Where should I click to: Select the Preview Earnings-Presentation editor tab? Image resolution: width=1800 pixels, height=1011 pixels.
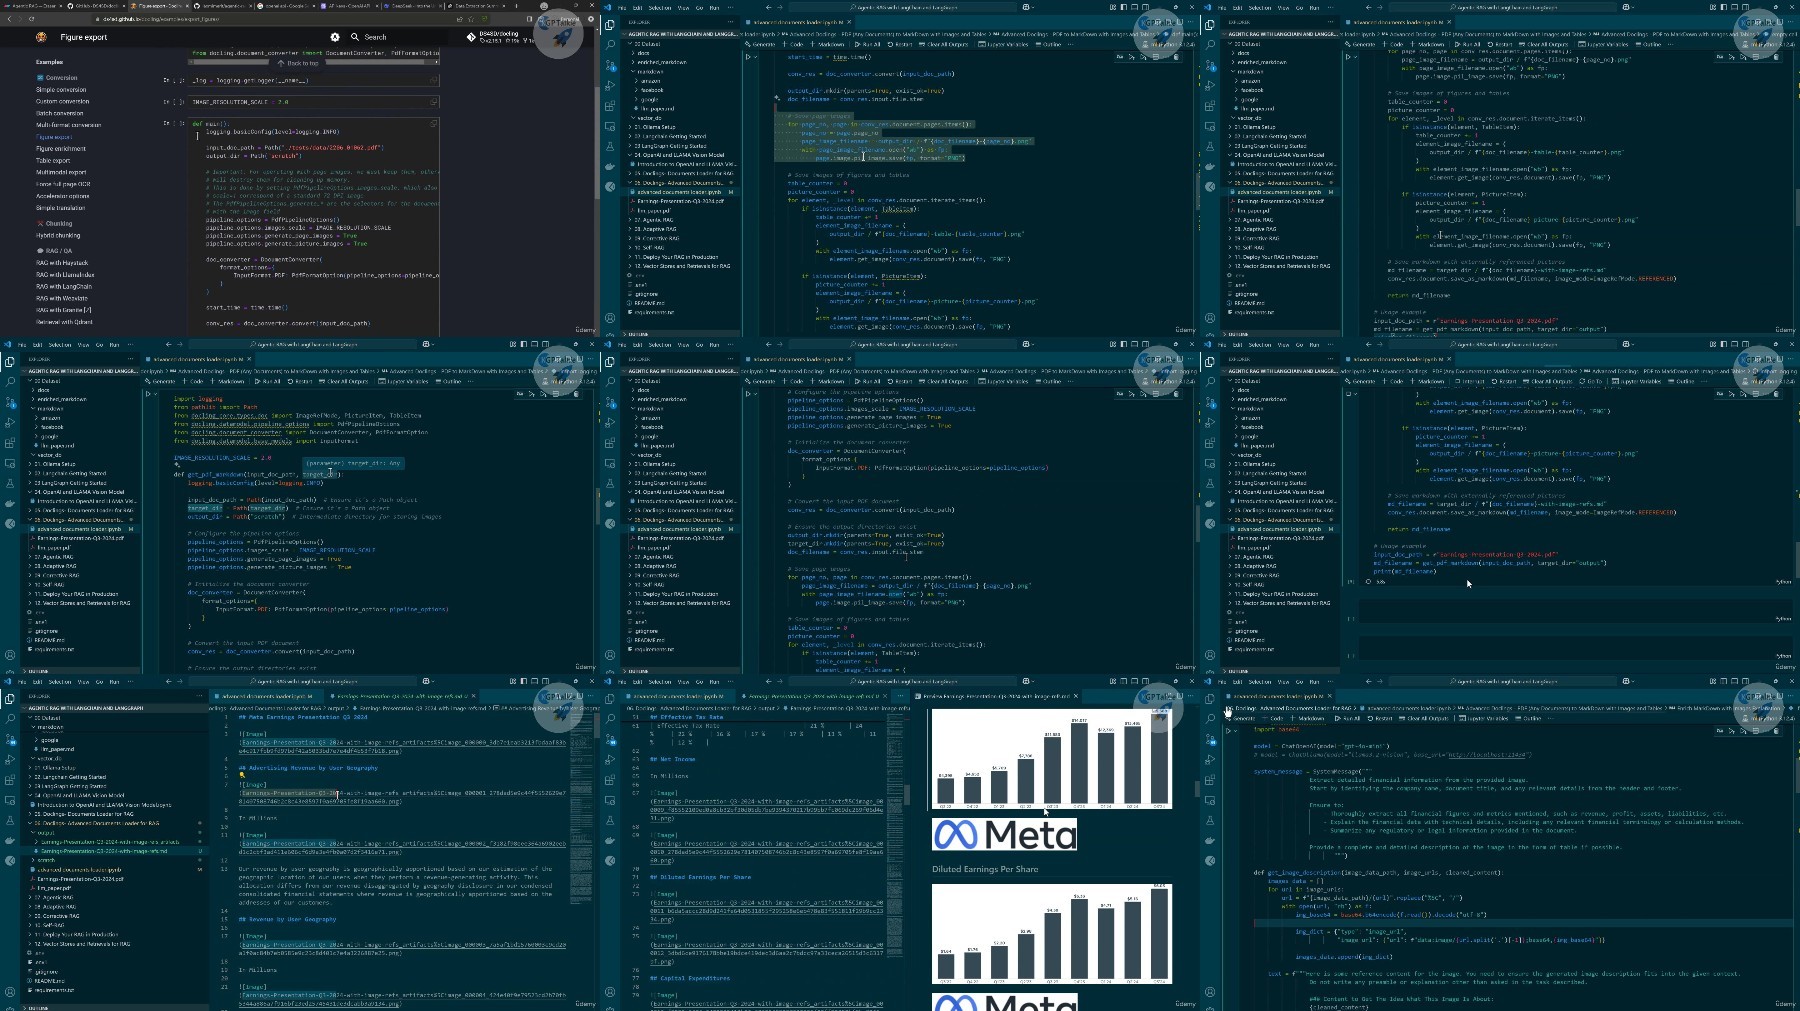pyautogui.click(x=992, y=696)
